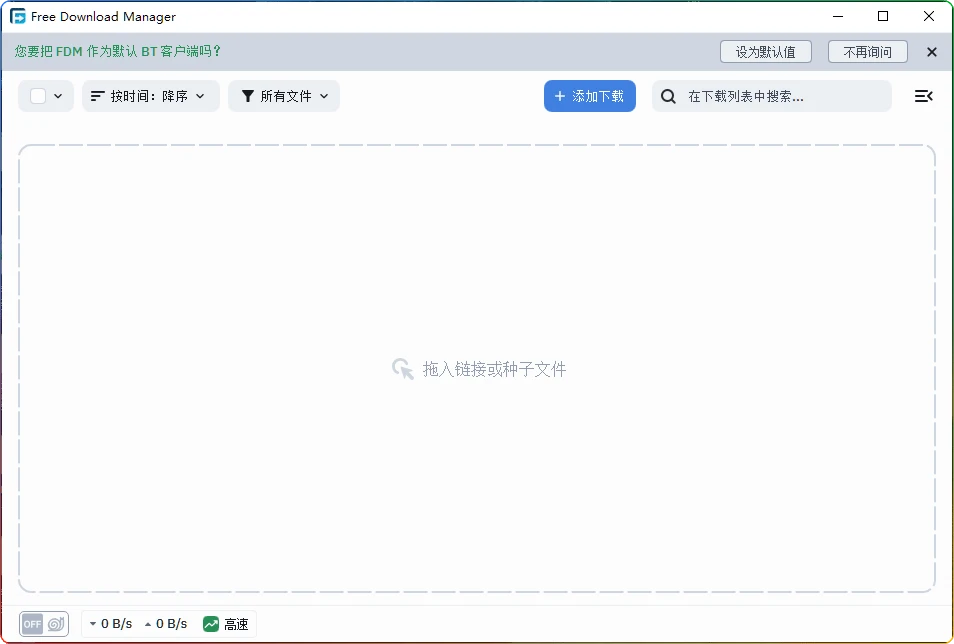
Task: Switch on the OFF speed limit toggle
Action: pos(30,623)
